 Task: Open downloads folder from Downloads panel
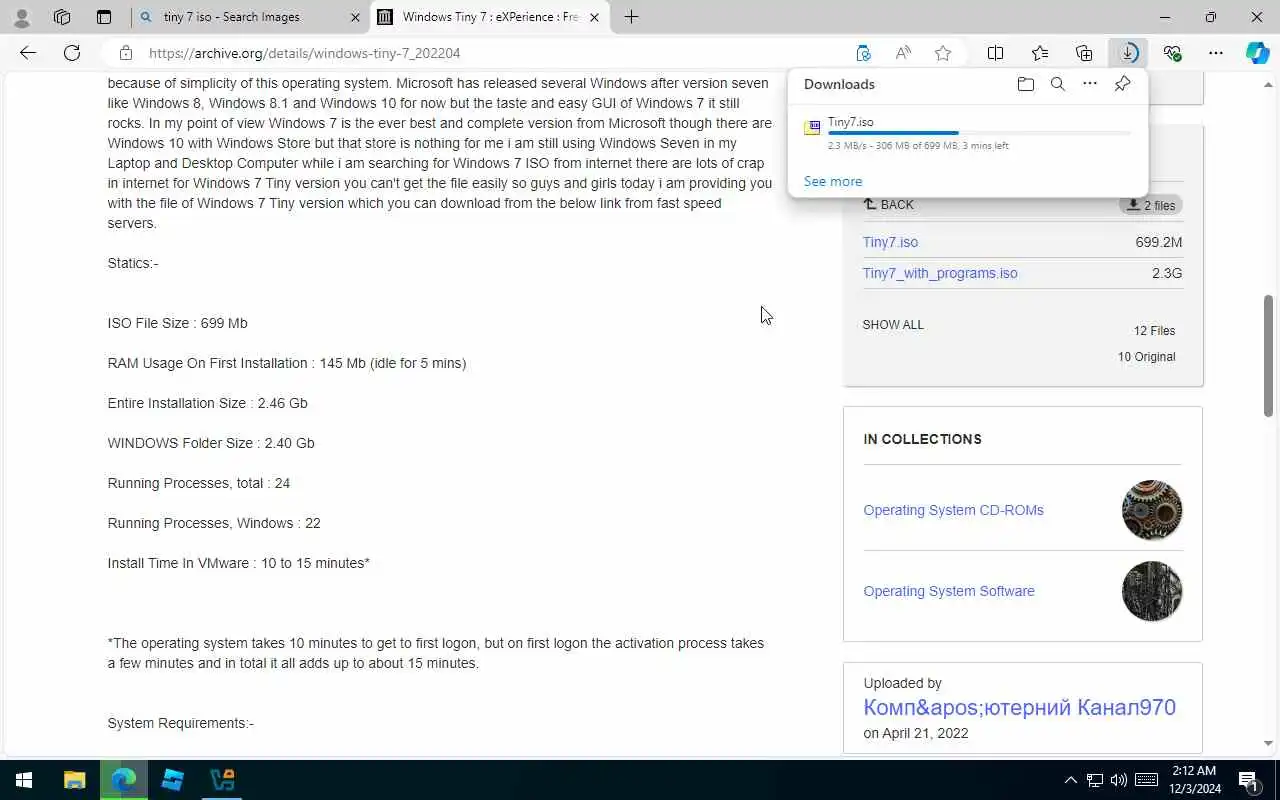1025,84
